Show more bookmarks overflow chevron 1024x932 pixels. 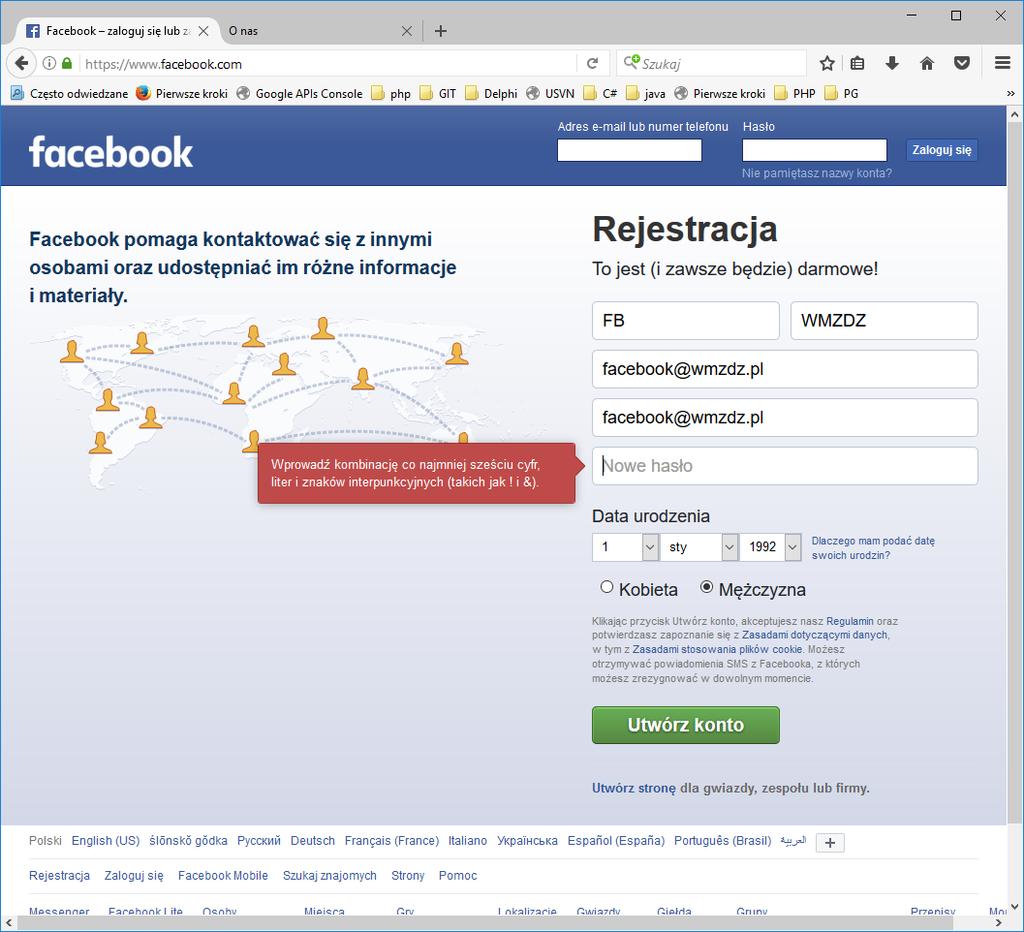pos(1010,93)
